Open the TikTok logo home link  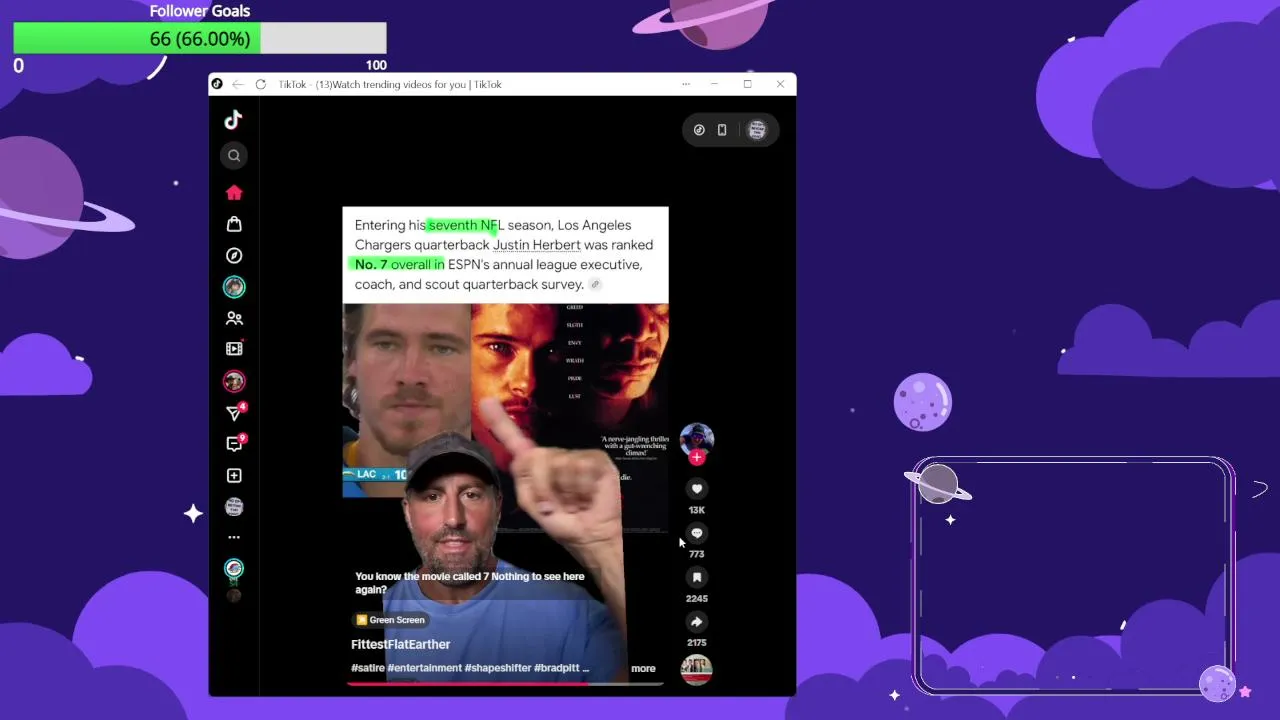(233, 120)
